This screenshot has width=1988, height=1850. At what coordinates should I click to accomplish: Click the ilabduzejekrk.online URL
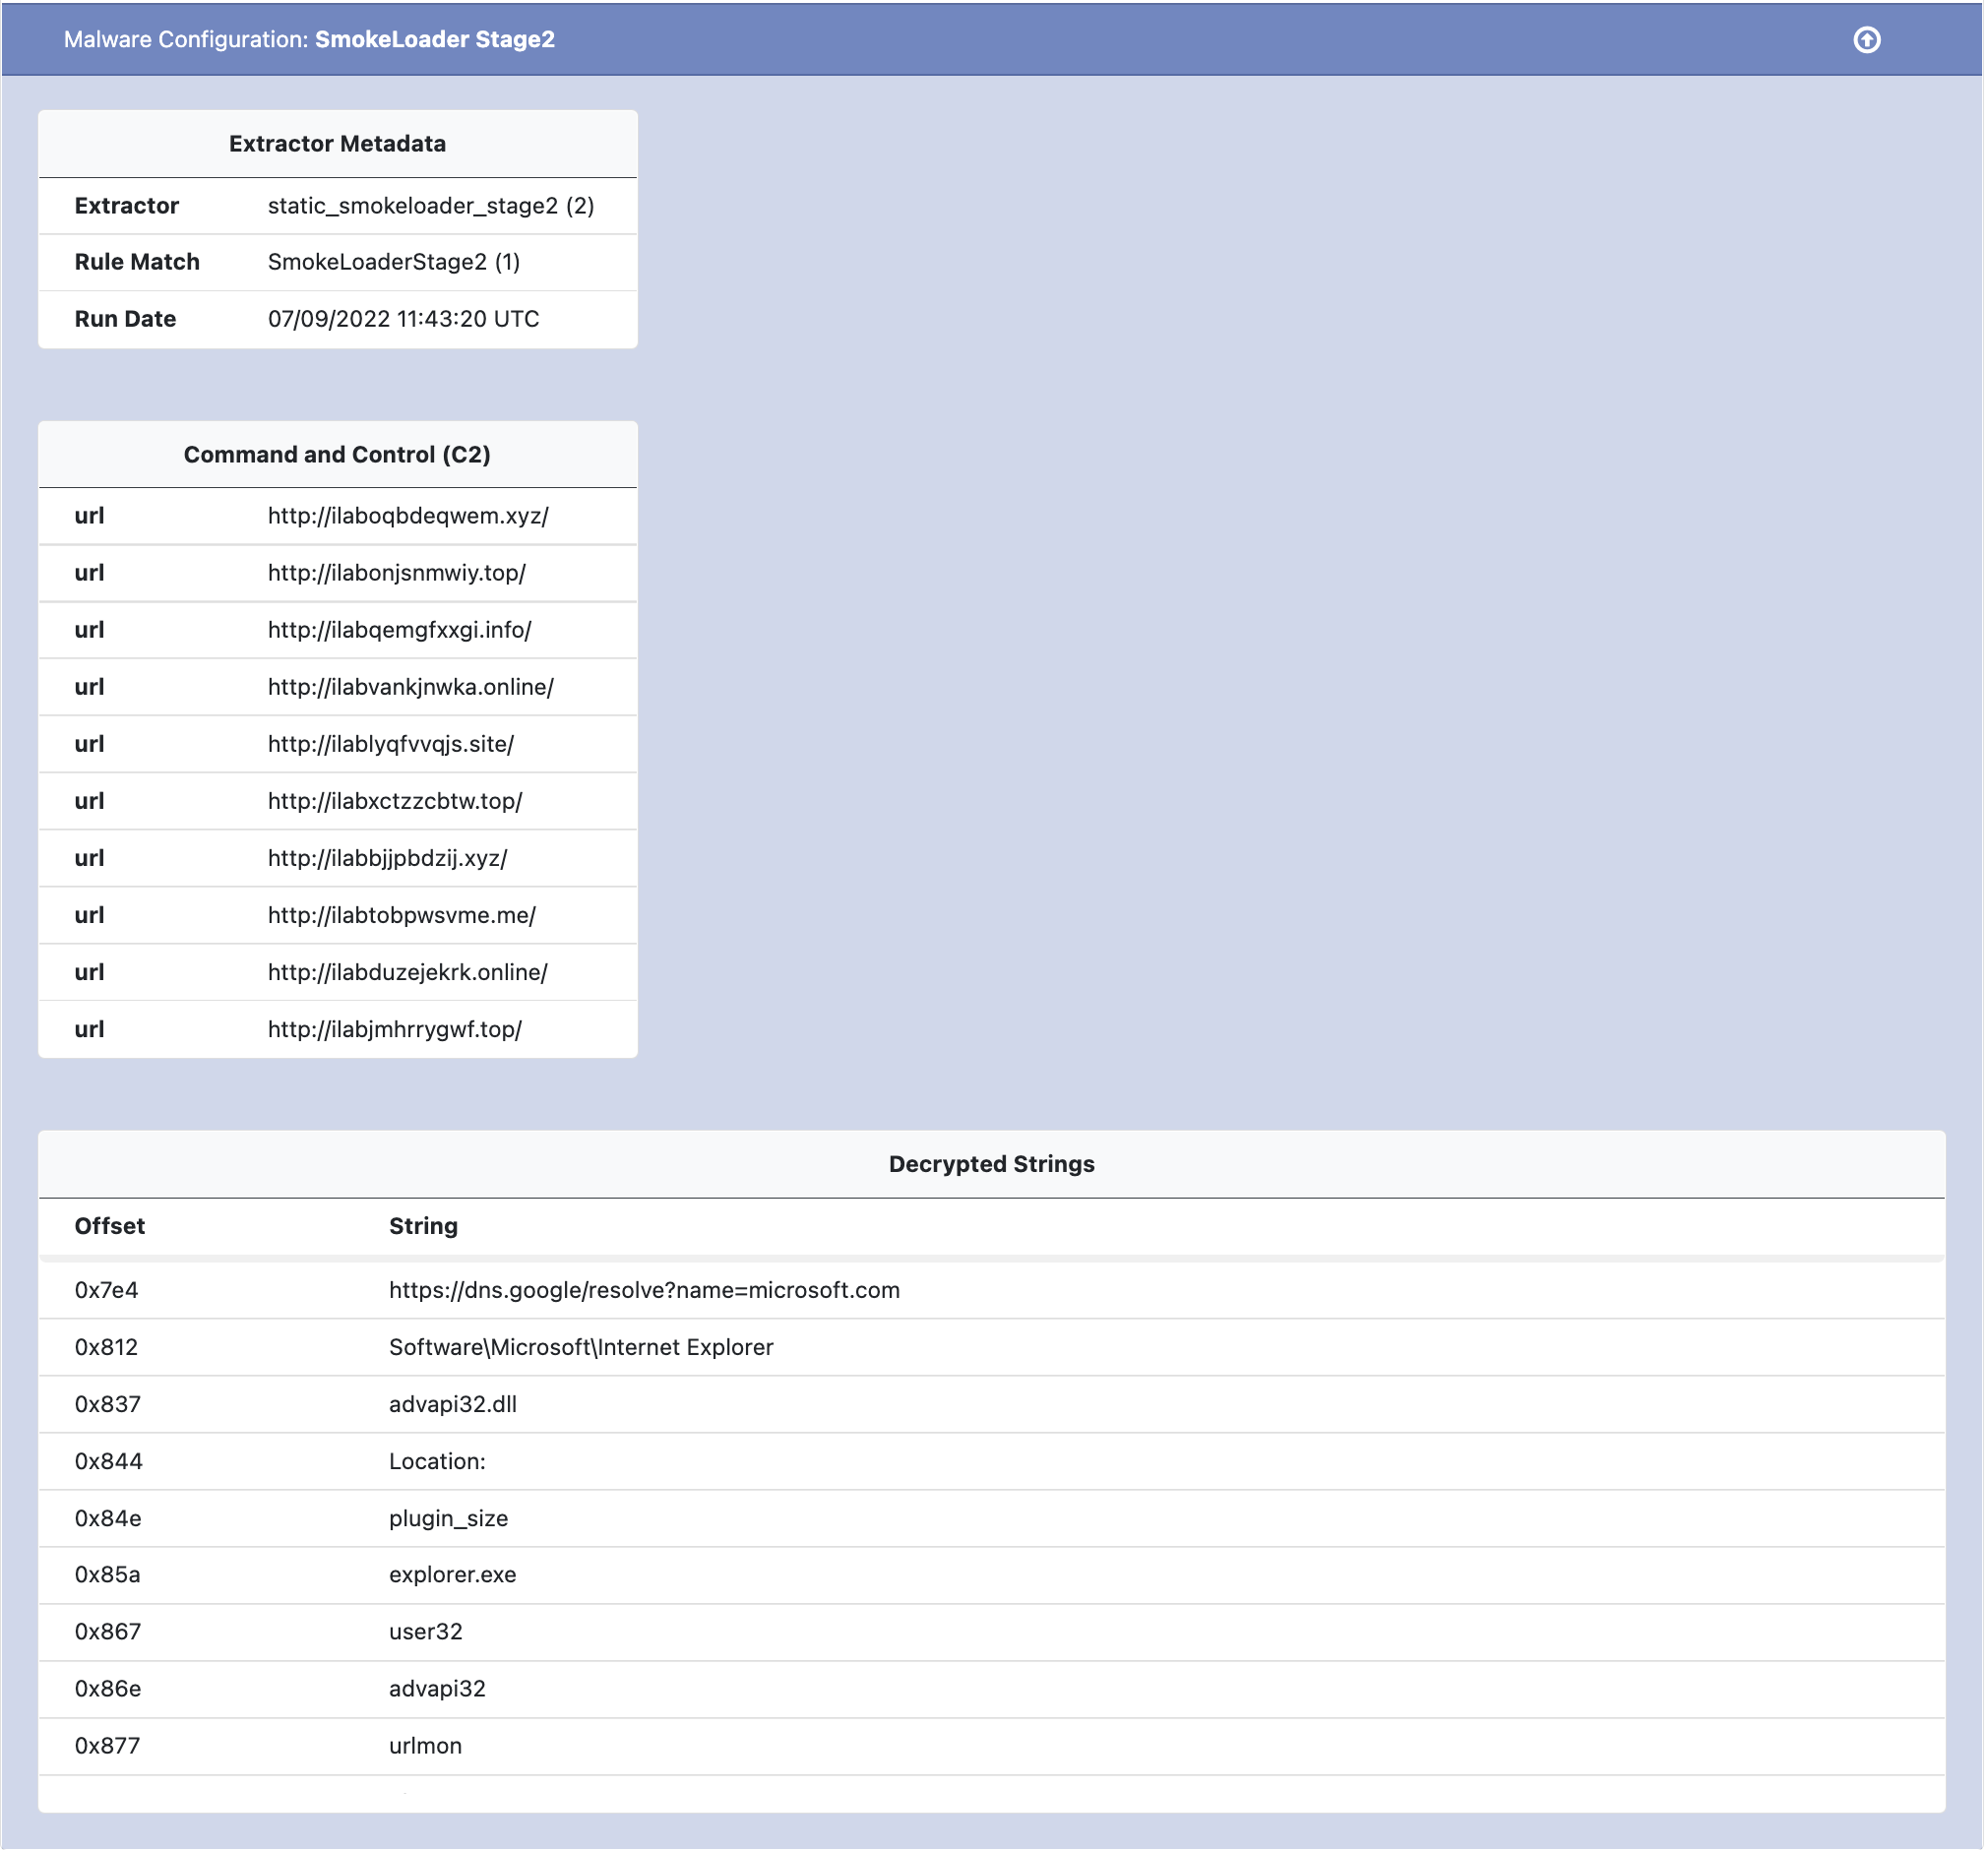point(407,972)
